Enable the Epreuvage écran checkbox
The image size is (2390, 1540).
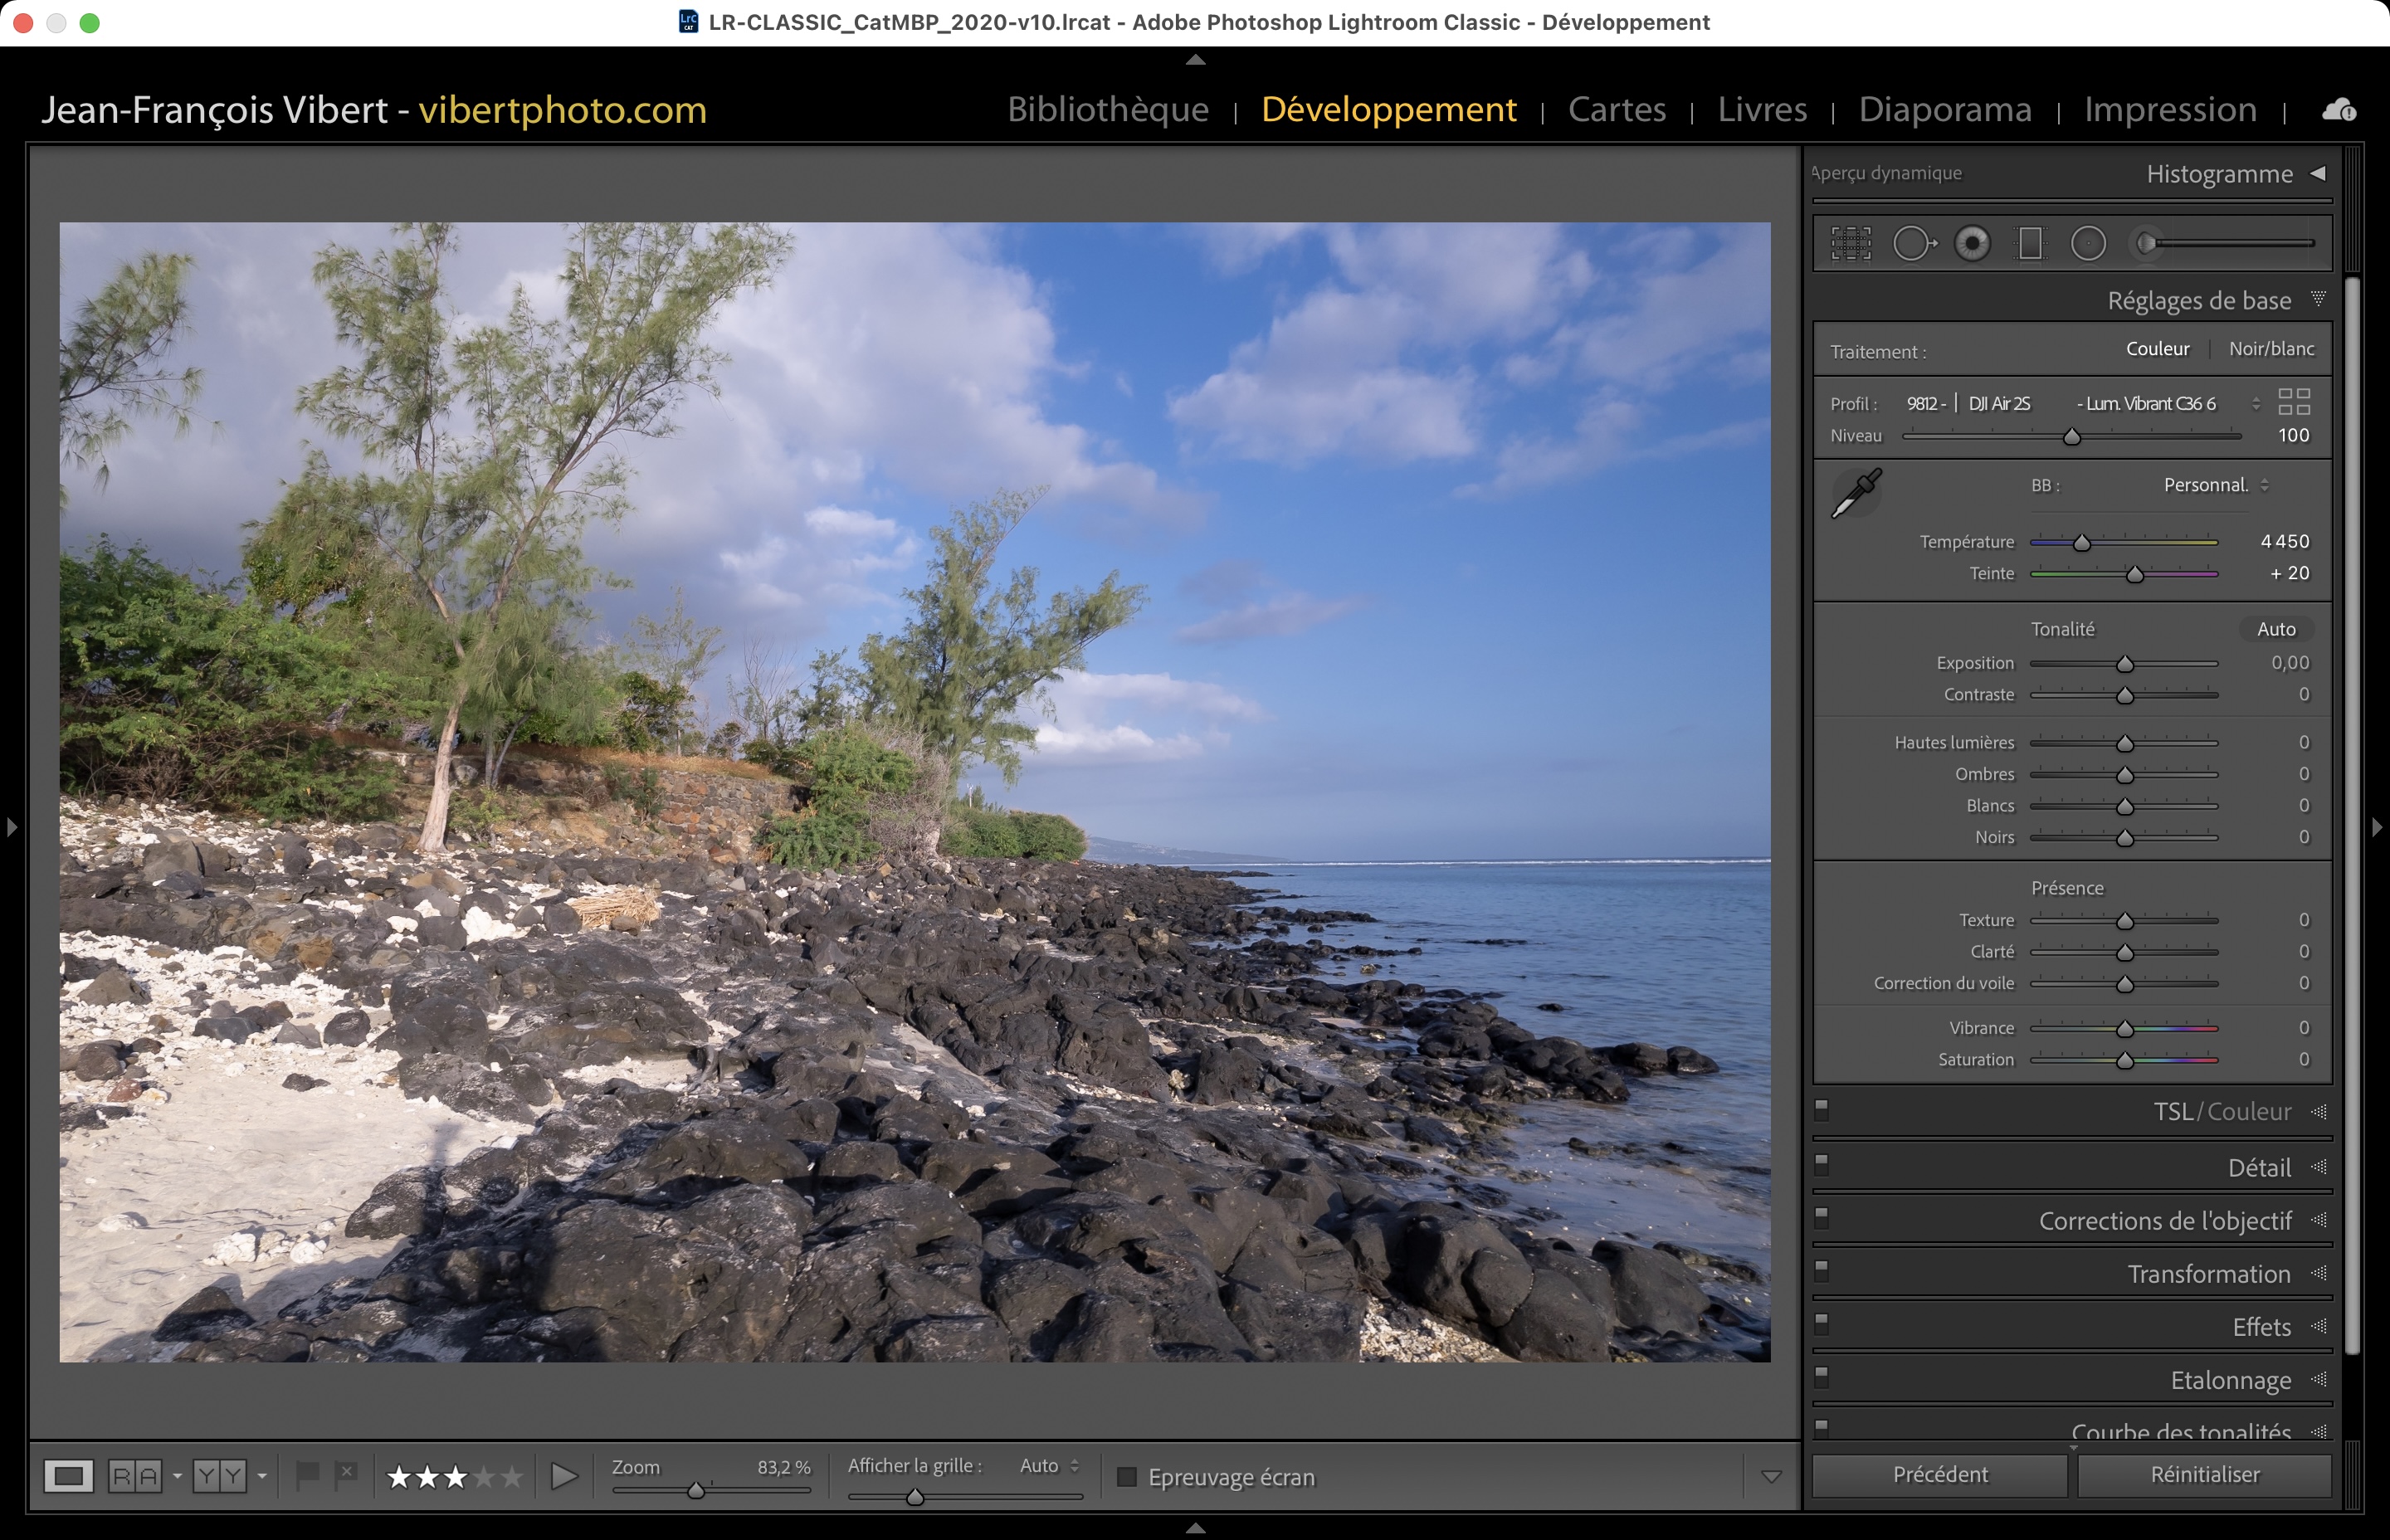pos(1127,1477)
